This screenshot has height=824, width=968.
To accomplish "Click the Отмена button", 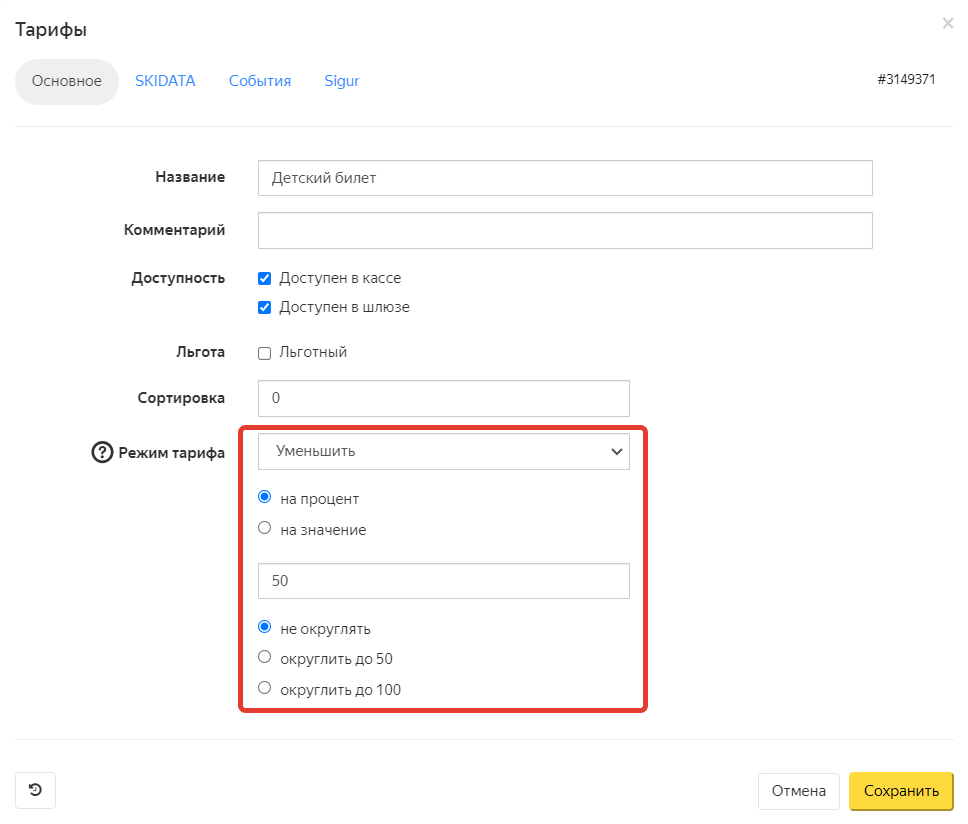I will [798, 791].
